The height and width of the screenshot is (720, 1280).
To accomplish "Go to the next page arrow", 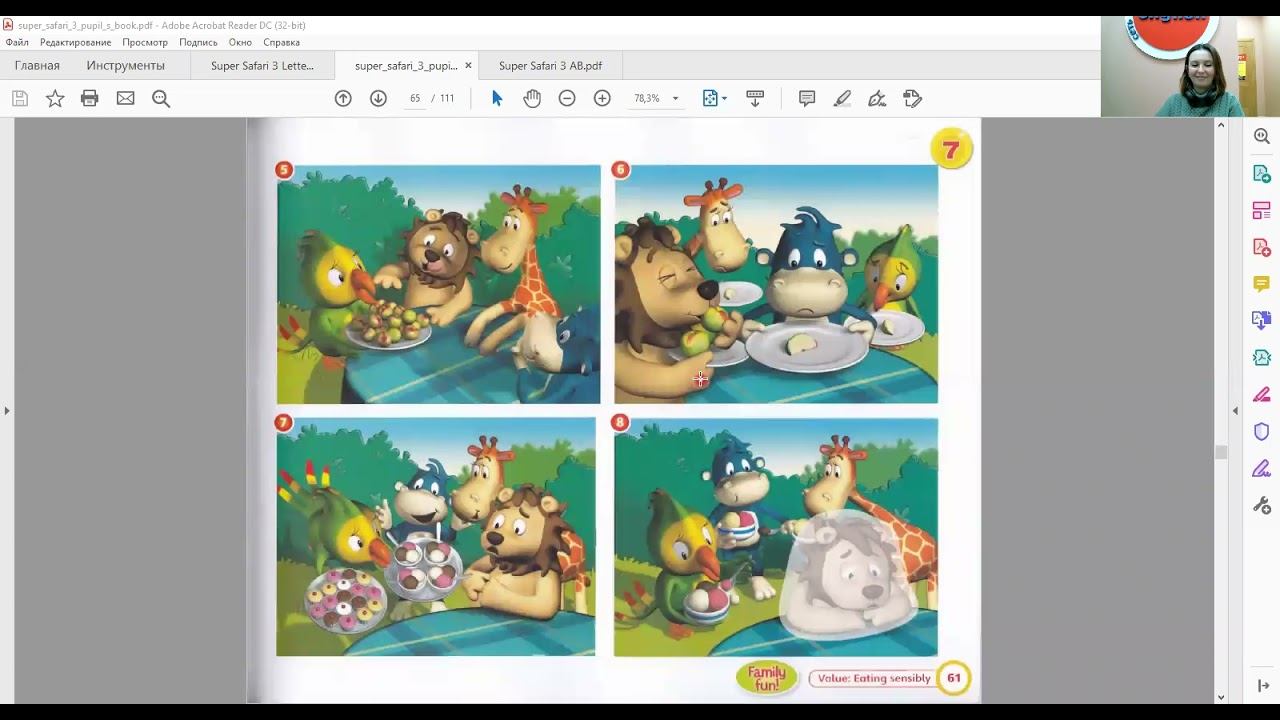I will click(x=378, y=98).
